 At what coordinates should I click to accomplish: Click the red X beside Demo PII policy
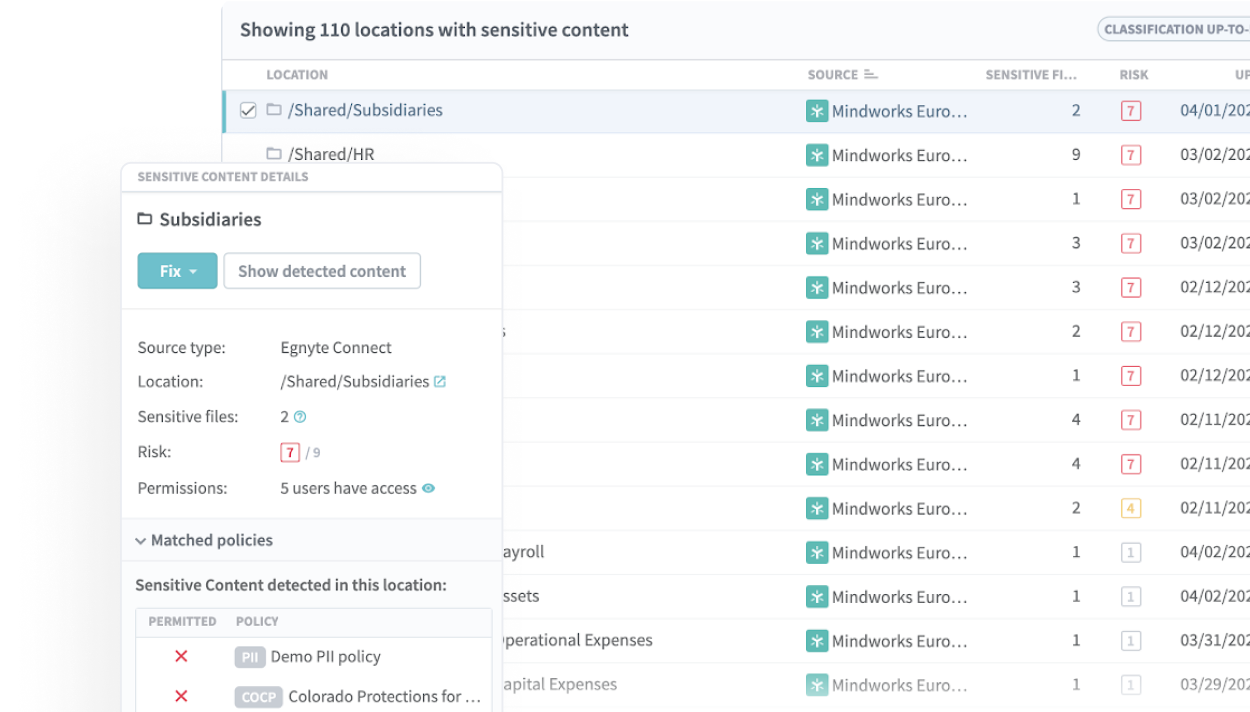click(x=181, y=657)
